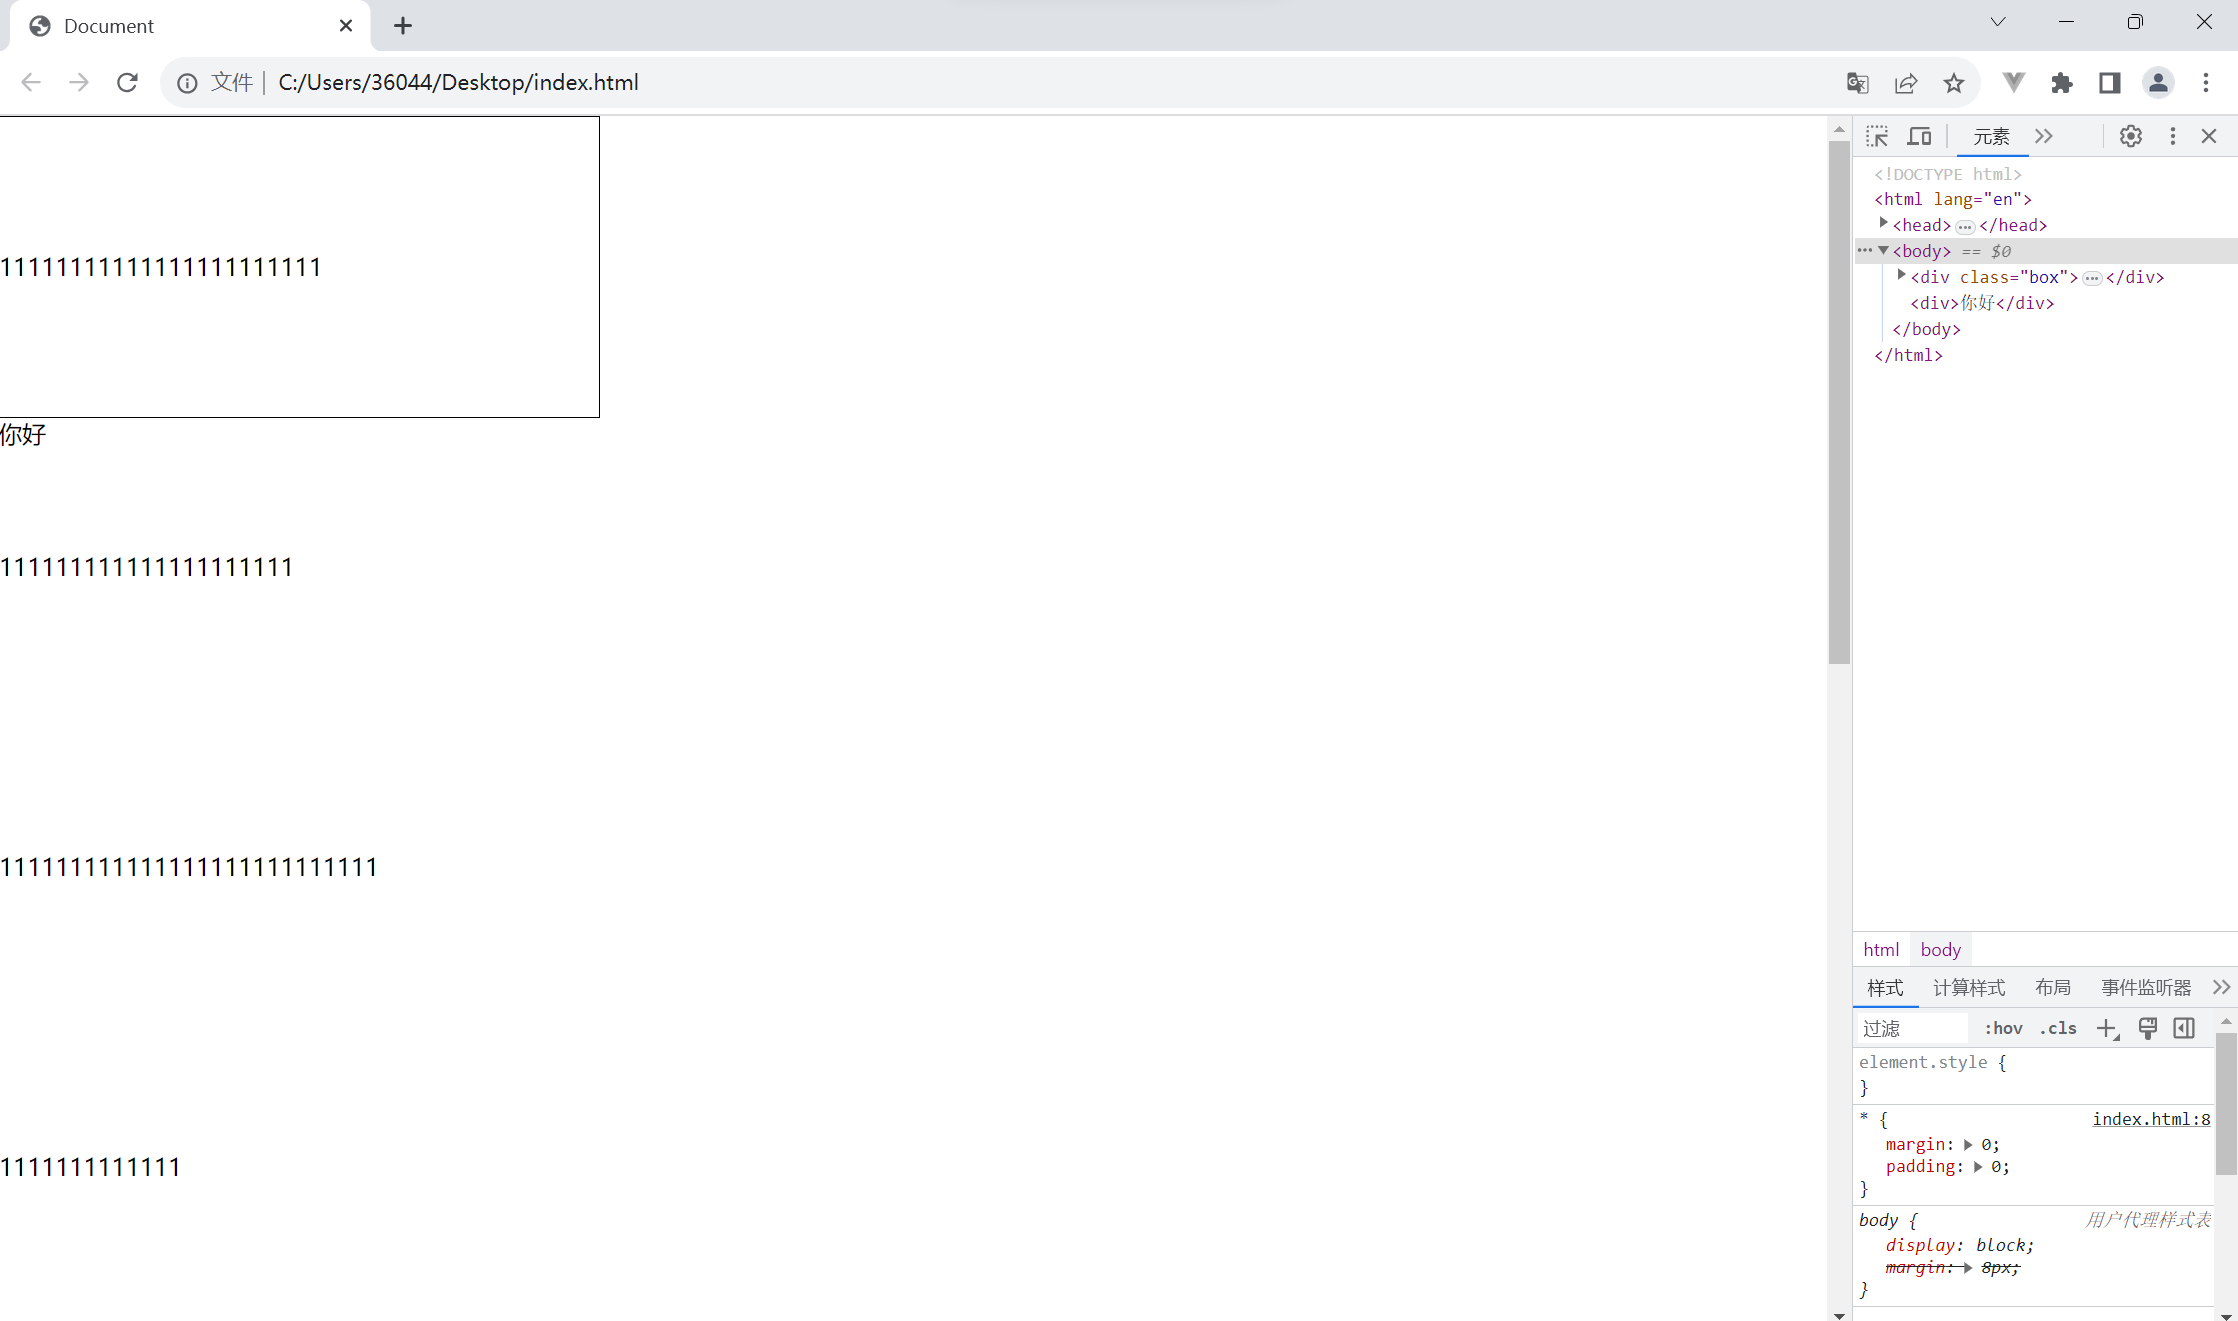
Task: Select the <div>你好</div> node
Action: click(x=1982, y=303)
